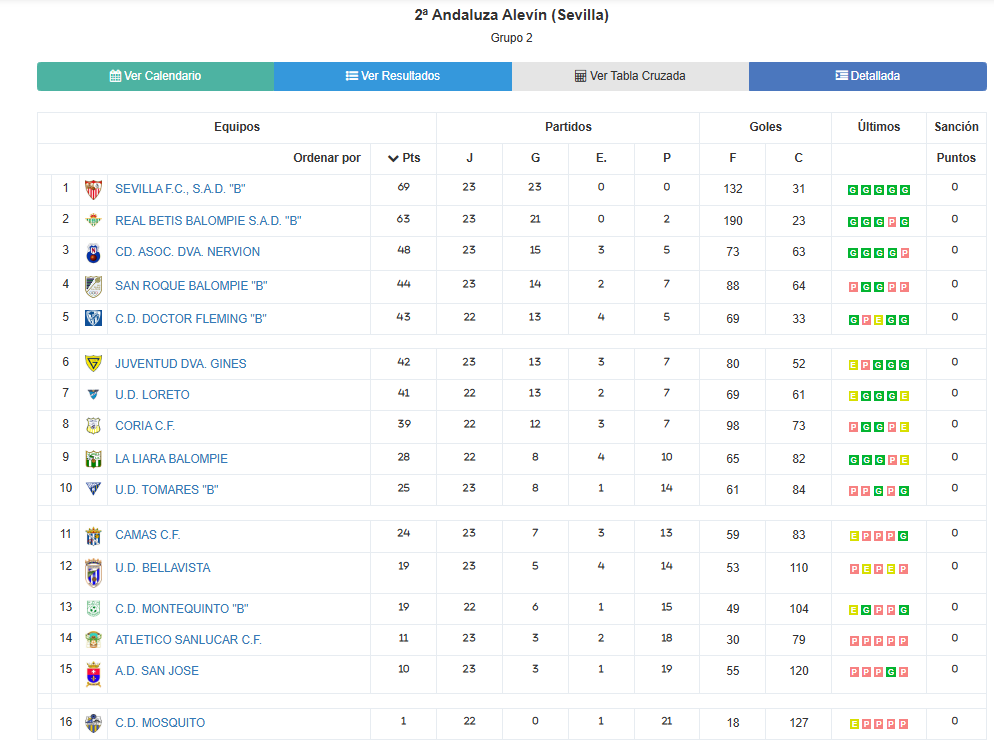994x743 pixels.
Task: Switch to Detallada view
Action: 868,76
